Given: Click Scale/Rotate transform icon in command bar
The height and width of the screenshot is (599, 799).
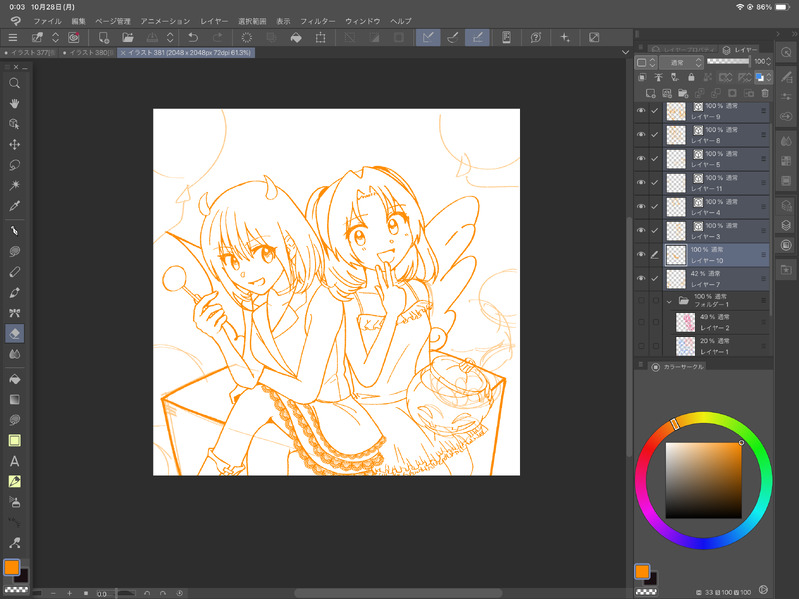Looking at the screenshot, I should (321, 37).
